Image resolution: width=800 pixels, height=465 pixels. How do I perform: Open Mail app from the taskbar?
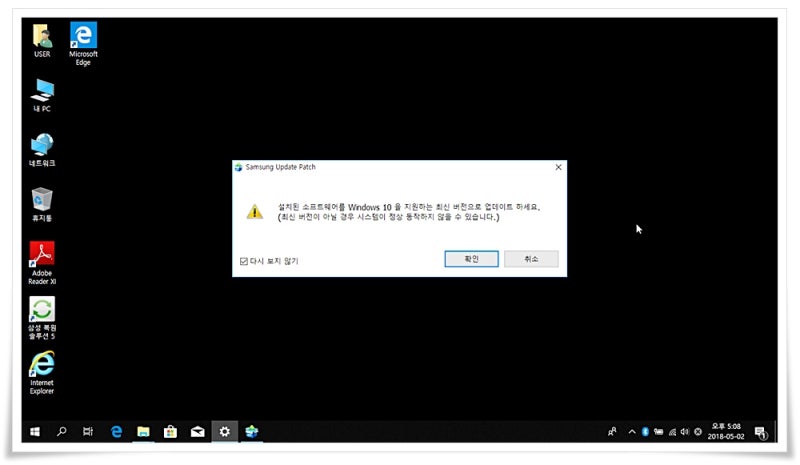pos(197,432)
